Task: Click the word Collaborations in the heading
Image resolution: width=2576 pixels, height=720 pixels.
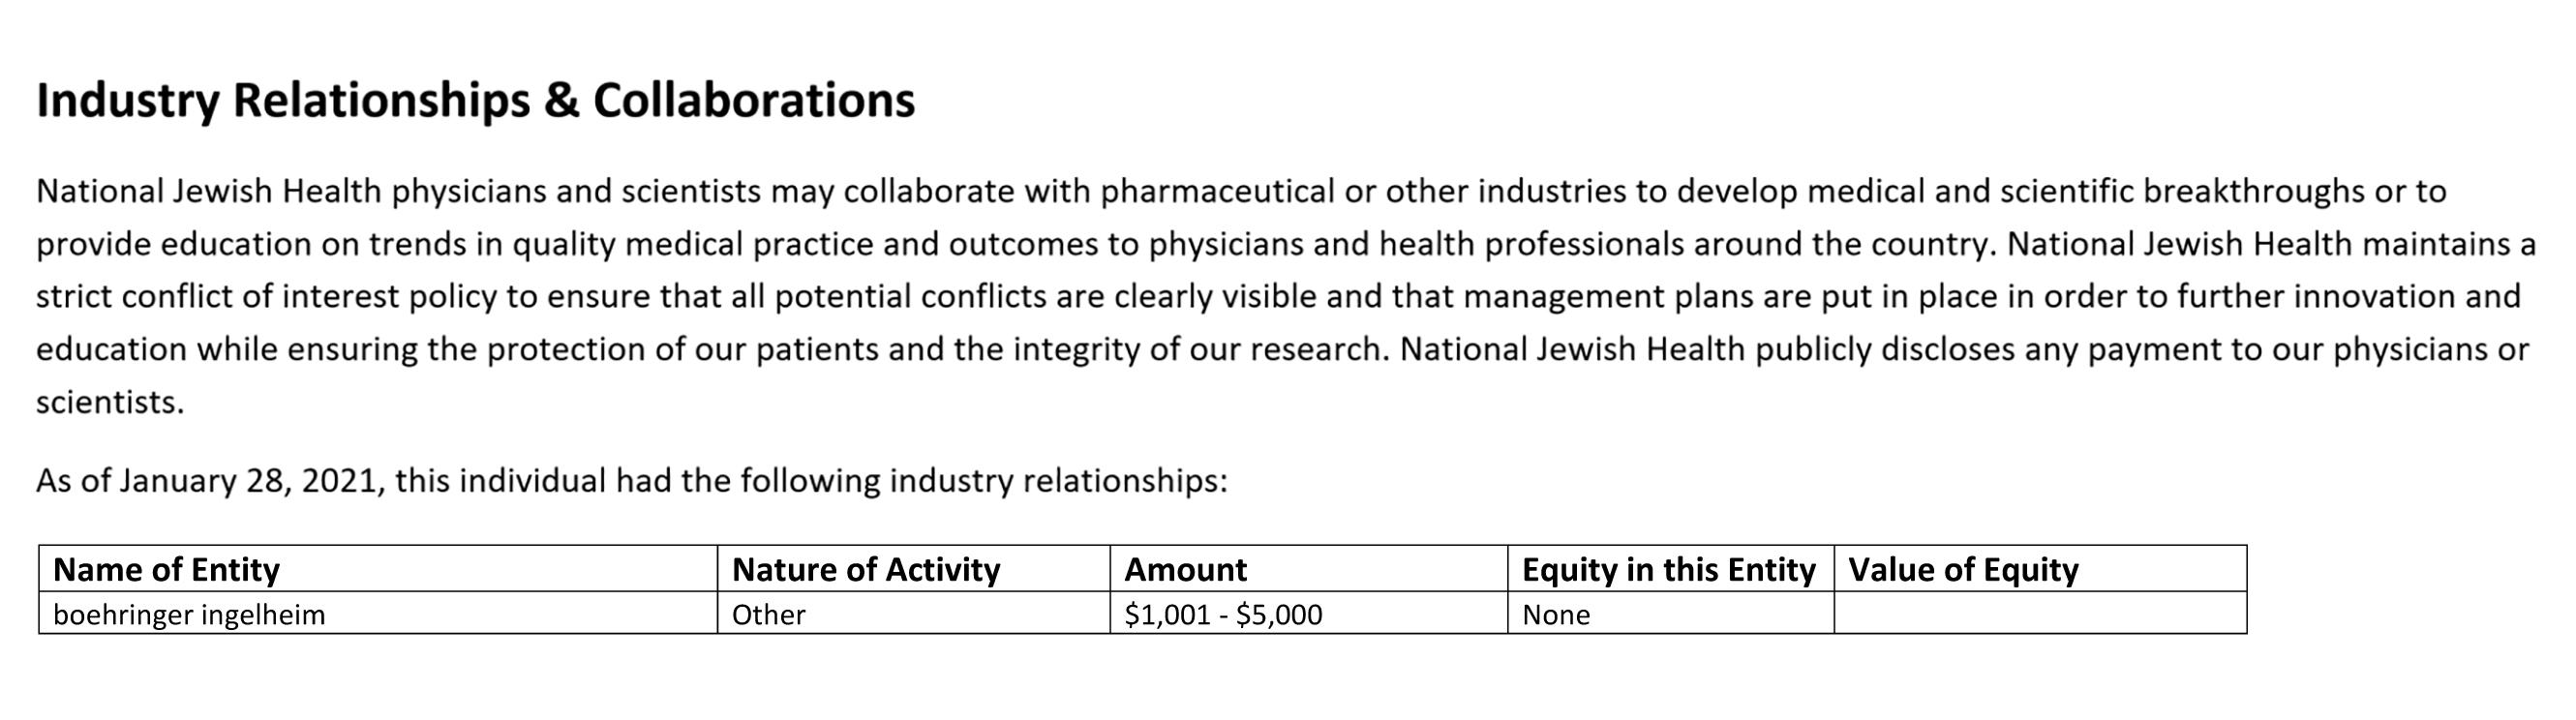Action: [x=754, y=101]
